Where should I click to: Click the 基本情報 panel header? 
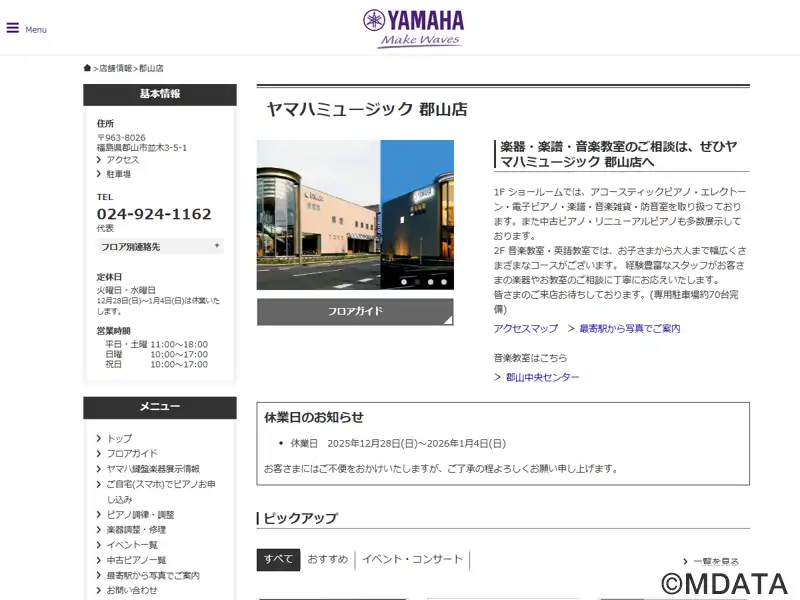pyautogui.click(x=160, y=94)
